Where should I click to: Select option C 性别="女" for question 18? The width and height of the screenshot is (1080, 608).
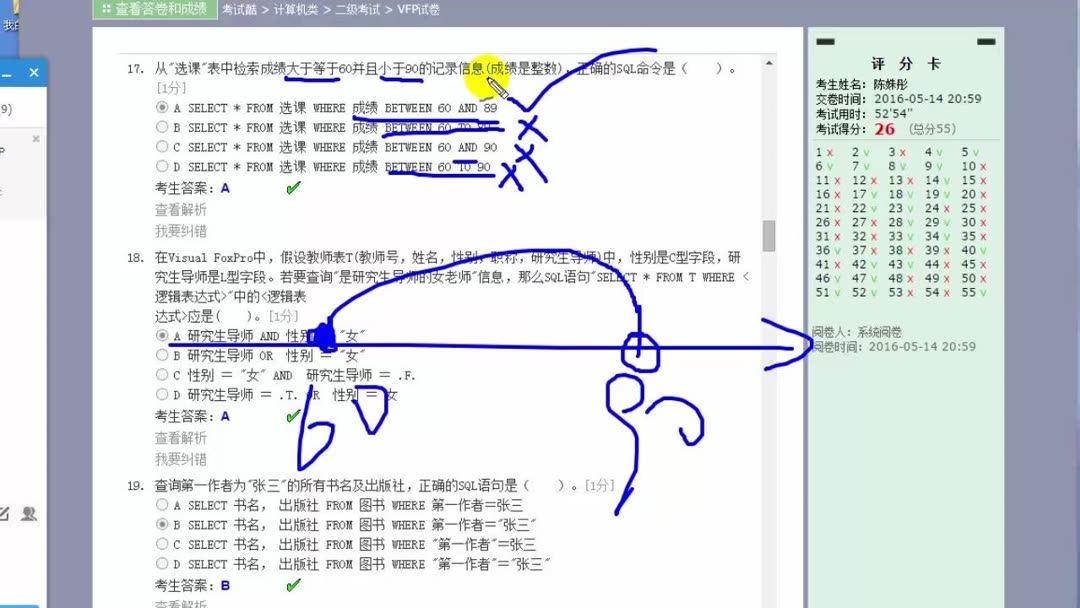tap(161, 374)
